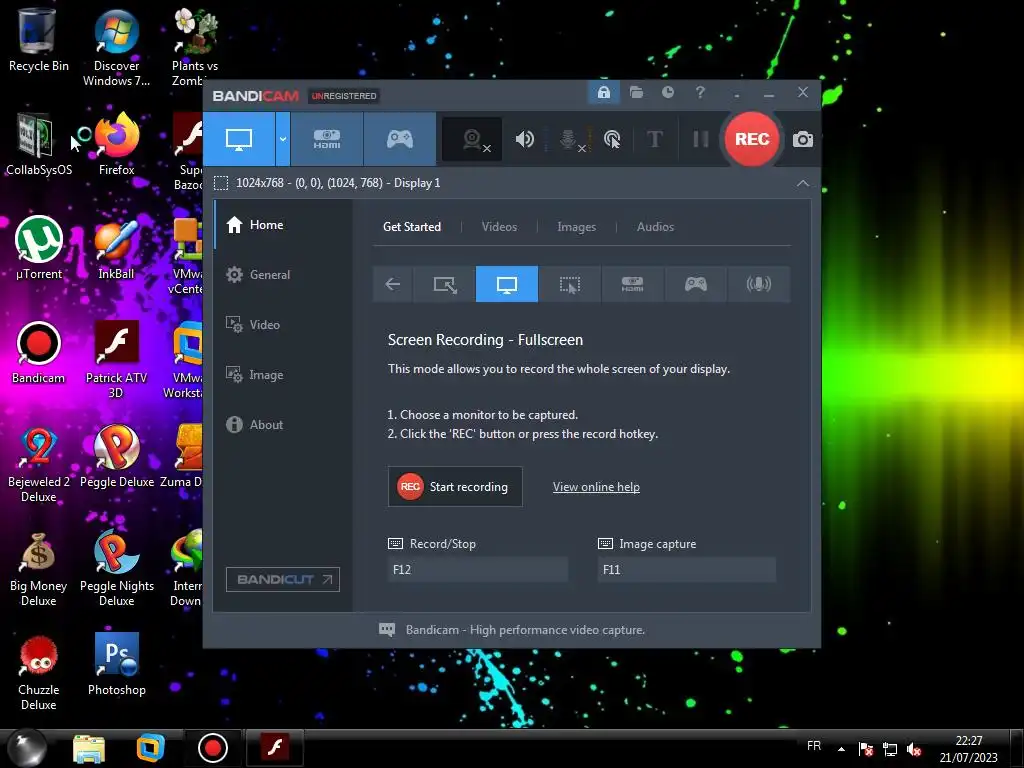Click the lock icon in title bar
Viewport: 1024px width, 768px height.
tap(603, 92)
